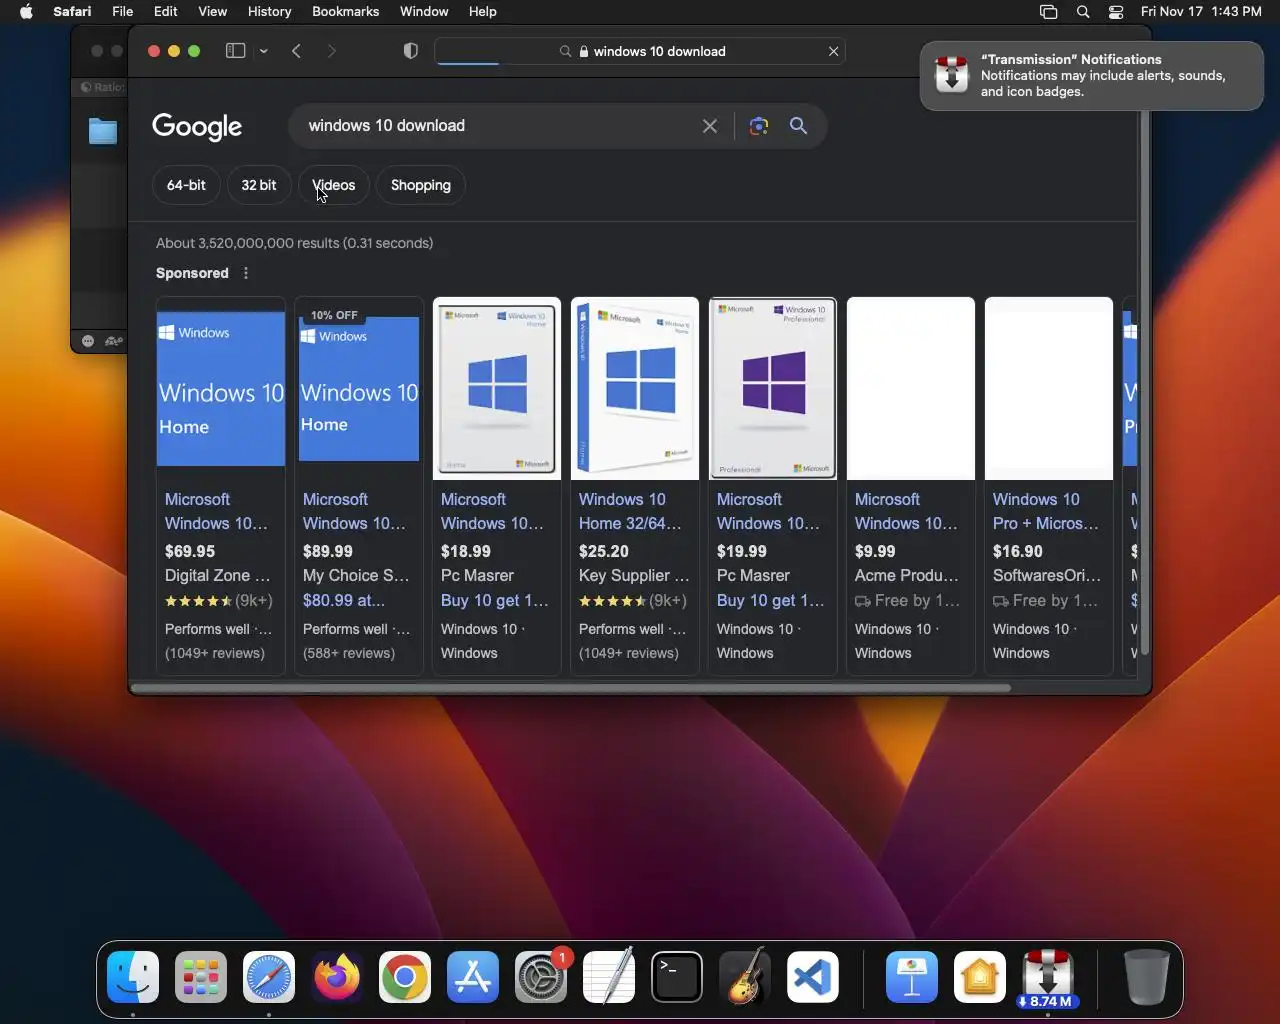1280x1024 pixels.
Task: Open Spotlight search in menu bar
Action: [x=1083, y=11]
